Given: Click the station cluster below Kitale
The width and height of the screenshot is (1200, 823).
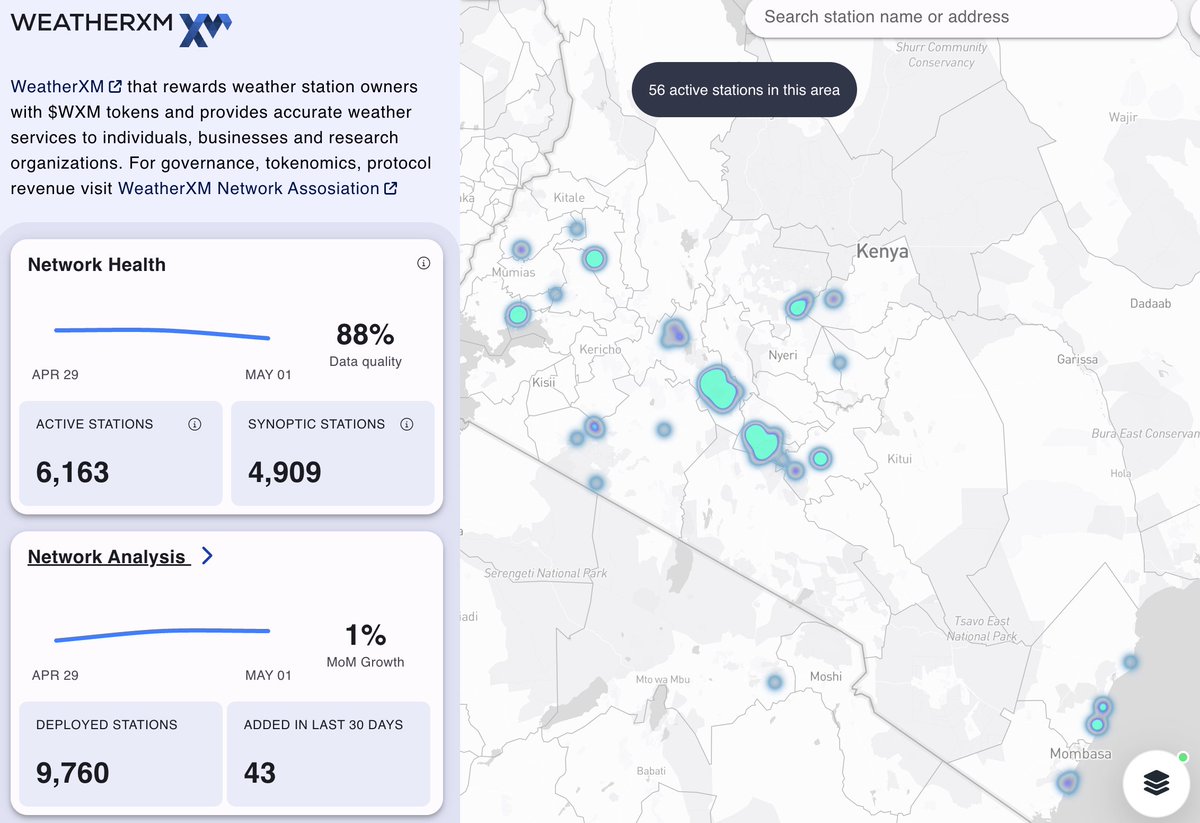Looking at the screenshot, I should click(594, 259).
